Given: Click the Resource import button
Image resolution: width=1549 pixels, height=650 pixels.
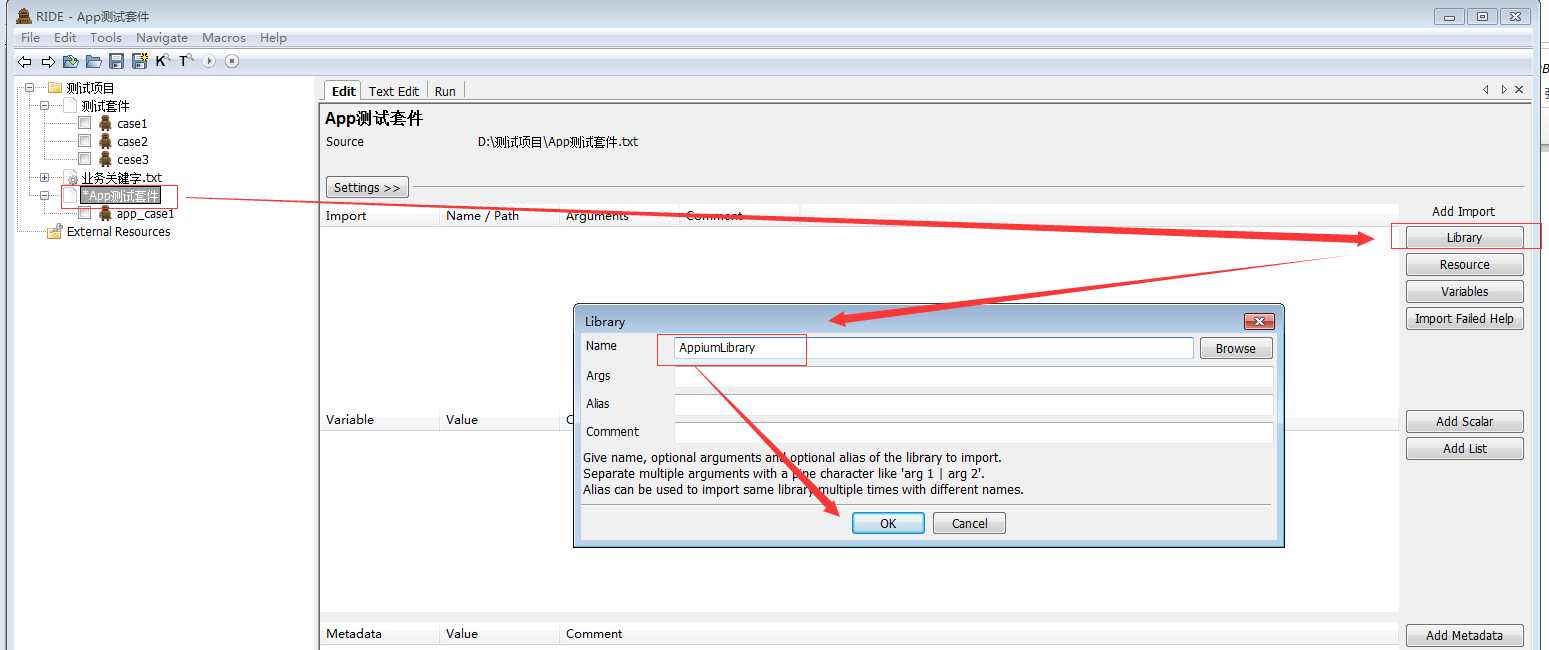Looking at the screenshot, I should coord(1464,265).
